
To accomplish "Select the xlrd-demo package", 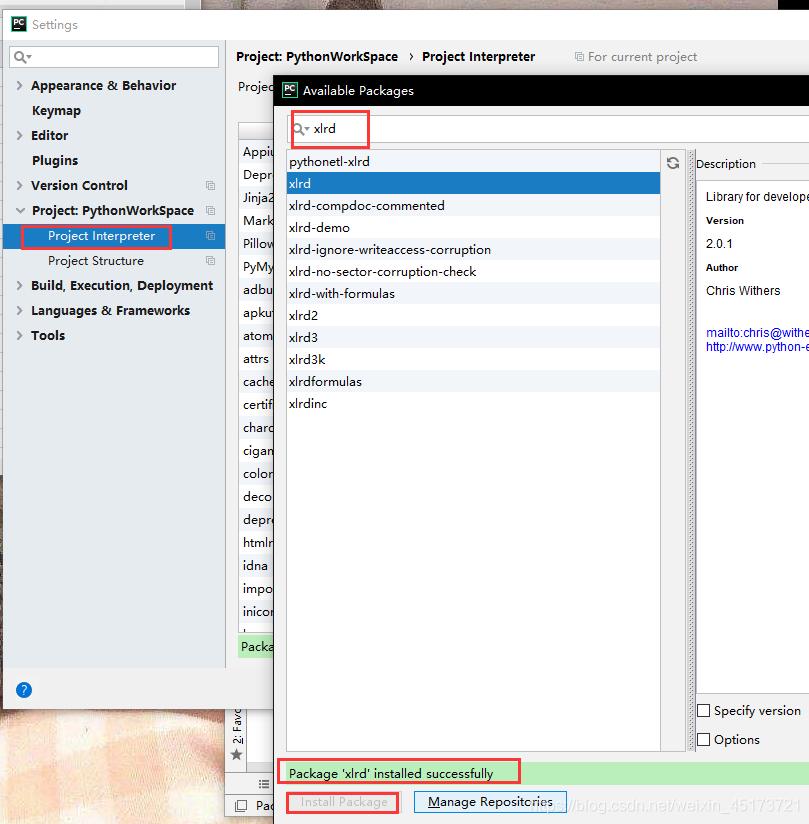I will coord(473,228).
